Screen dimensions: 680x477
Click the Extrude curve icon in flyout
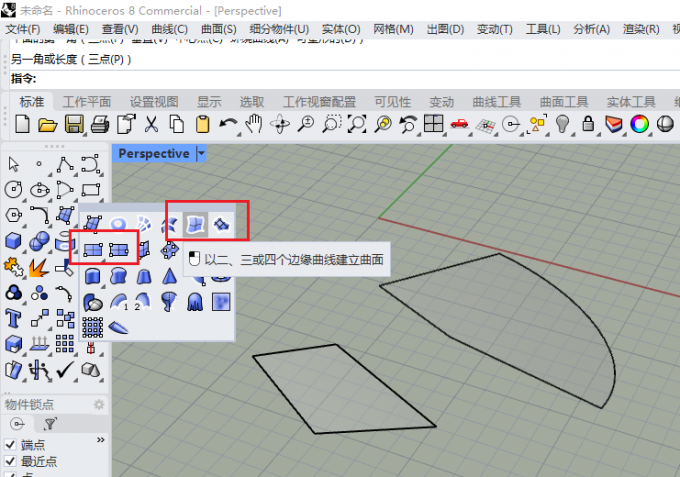pos(93,276)
